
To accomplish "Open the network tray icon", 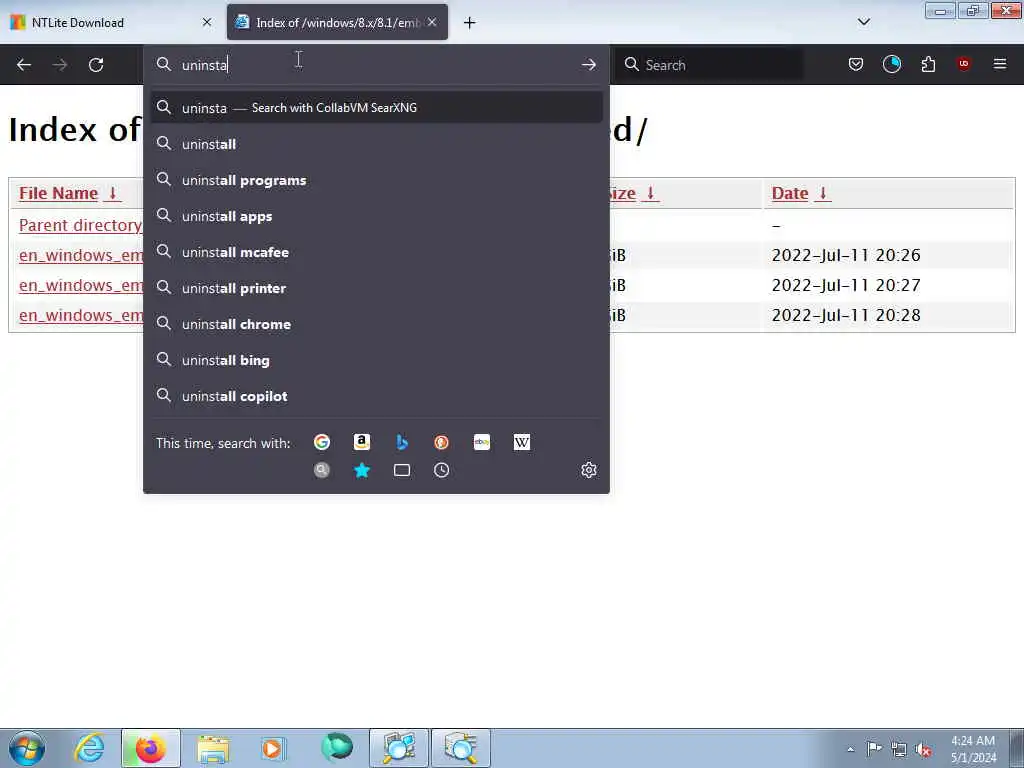I will pyautogui.click(x=899, y=750).
